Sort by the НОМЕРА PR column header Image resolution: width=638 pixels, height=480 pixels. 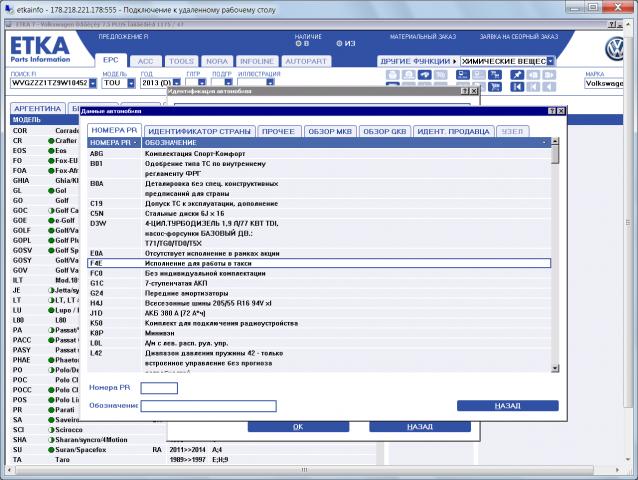114,143
